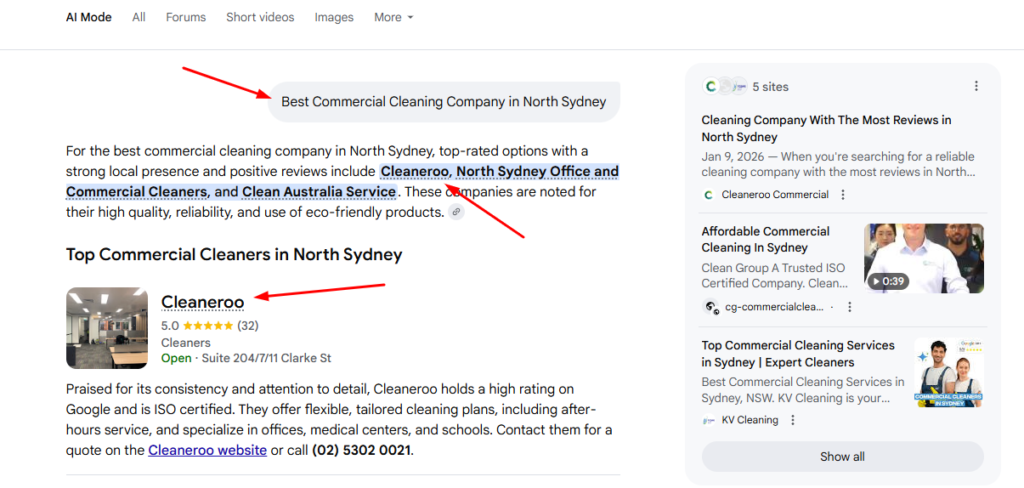Play the Affordable Commercial Cleaning video thumbnail
The image size is (1024, 488).
[x=923, y=258]
